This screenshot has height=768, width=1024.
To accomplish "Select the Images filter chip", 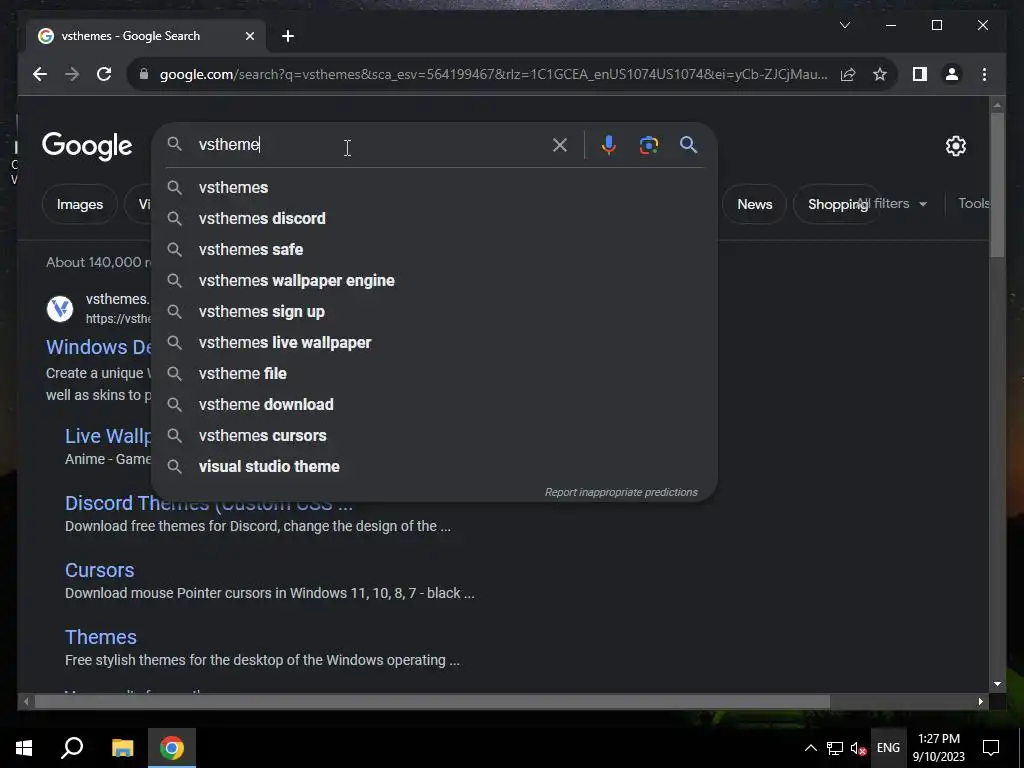I will 80,204.
